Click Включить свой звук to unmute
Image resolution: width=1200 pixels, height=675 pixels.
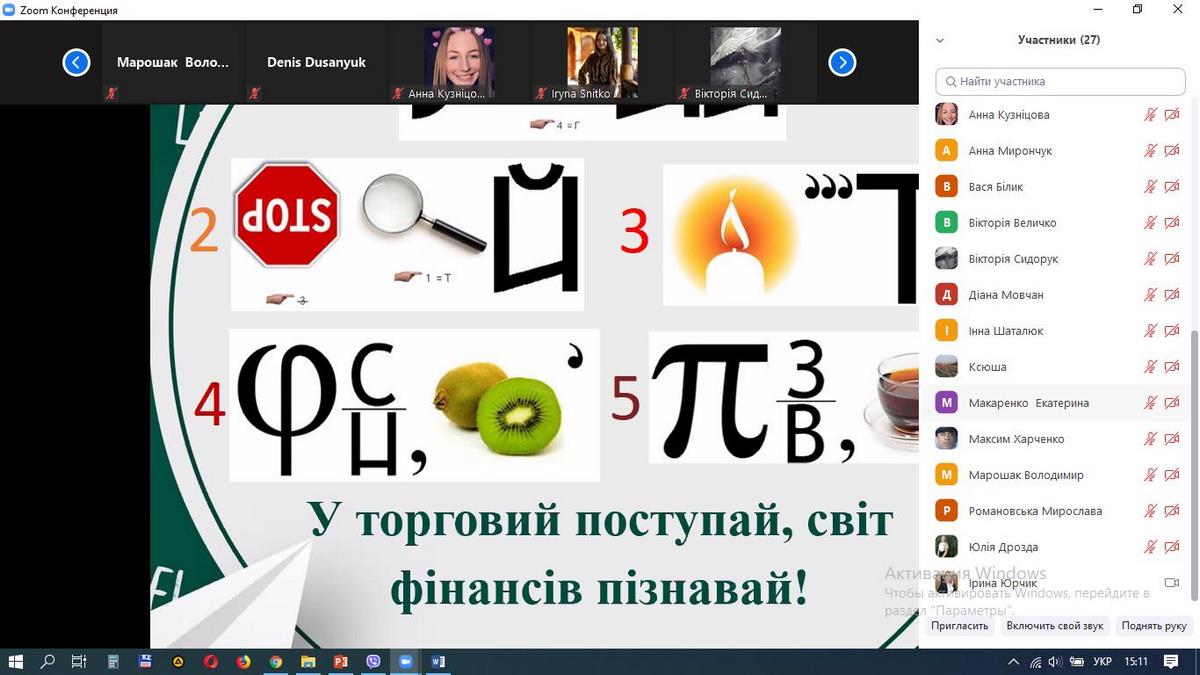pos(1054,626)
